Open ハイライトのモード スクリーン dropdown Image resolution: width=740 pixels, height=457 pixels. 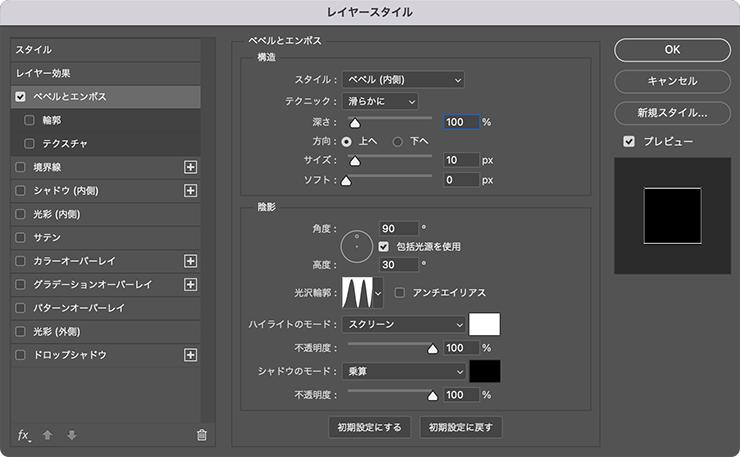pos(403,325)
